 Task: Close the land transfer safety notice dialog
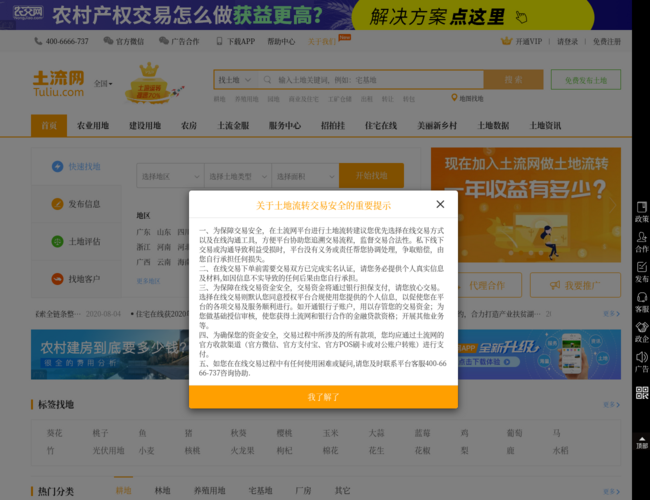pos(440,204)
